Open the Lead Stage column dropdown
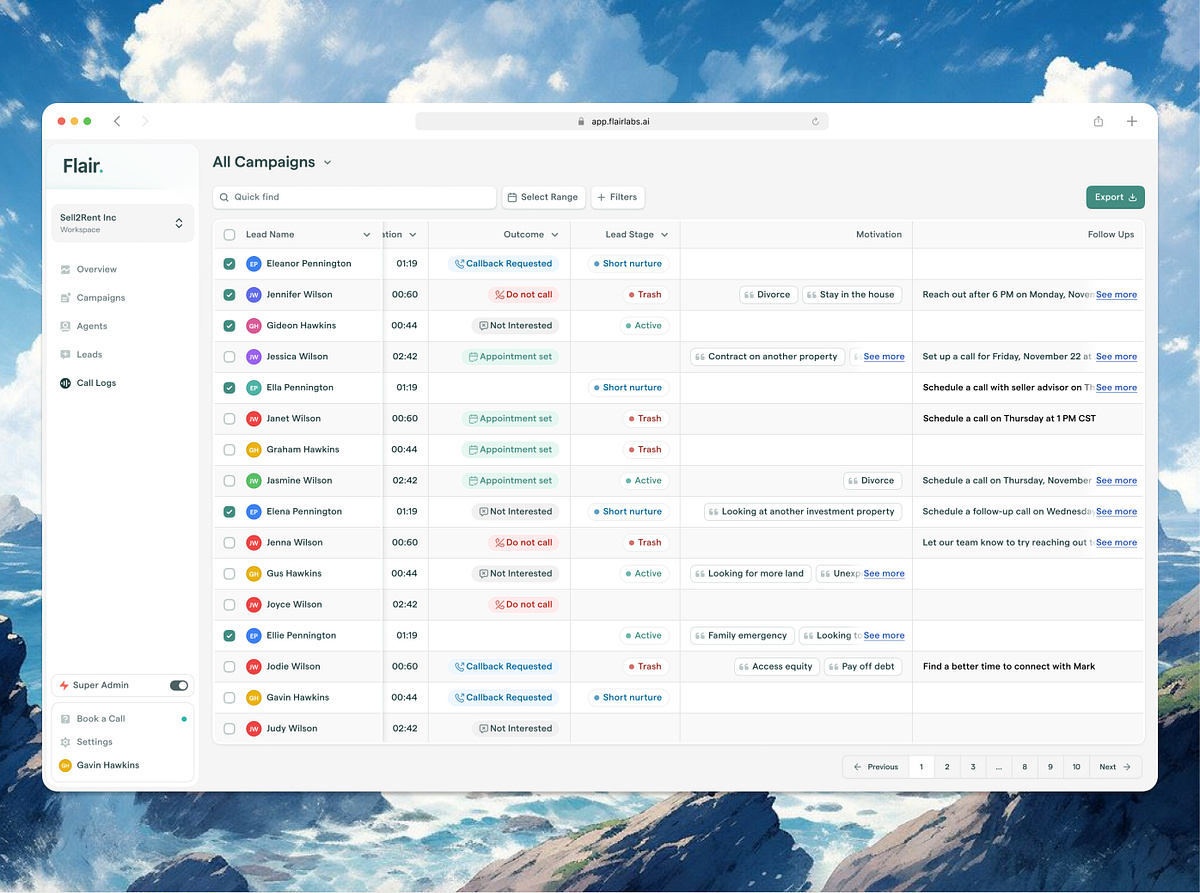This screenshot has width=1200, height=893. pos(663,235)
